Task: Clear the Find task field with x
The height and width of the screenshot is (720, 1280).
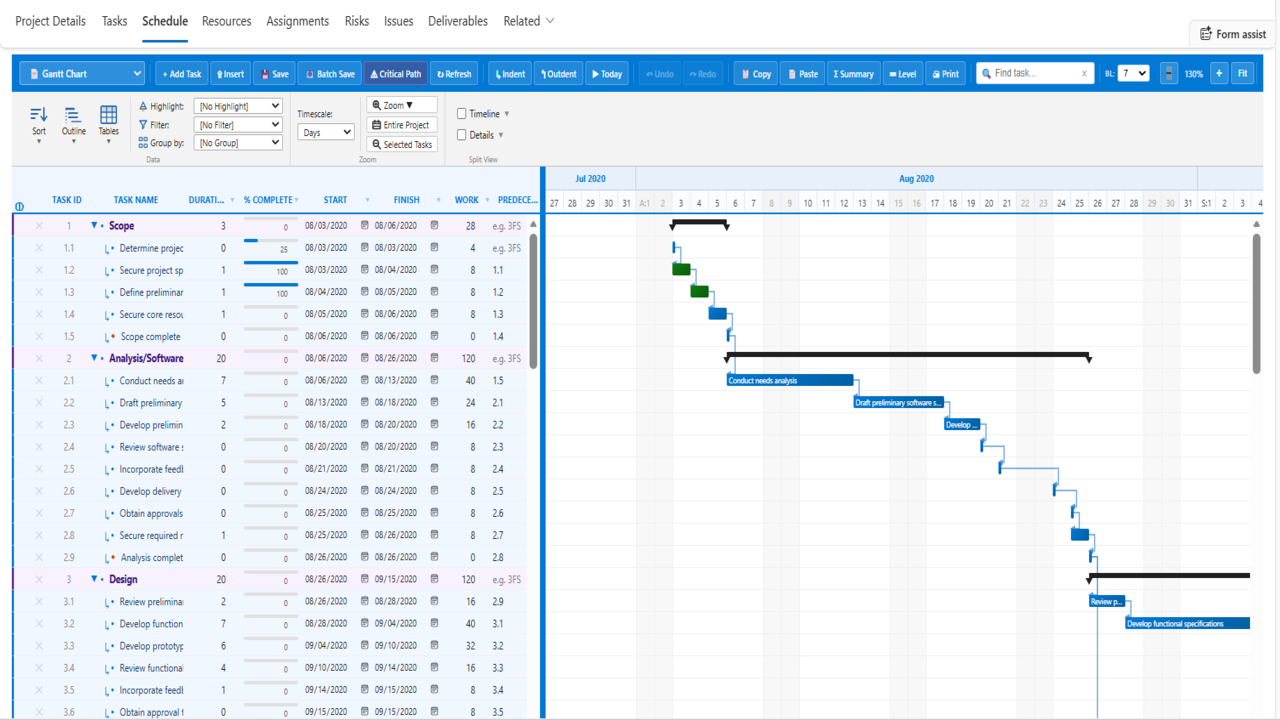Action: (x=1084, y=74)
